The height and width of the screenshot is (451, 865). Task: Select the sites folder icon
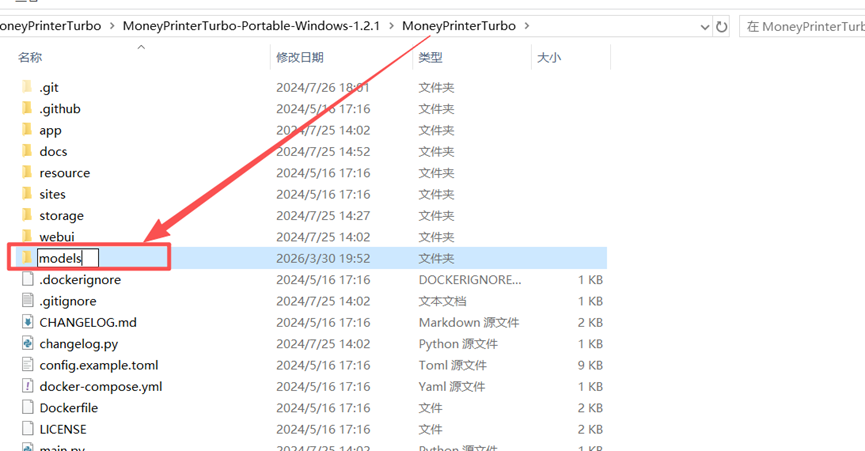point(27,194)
